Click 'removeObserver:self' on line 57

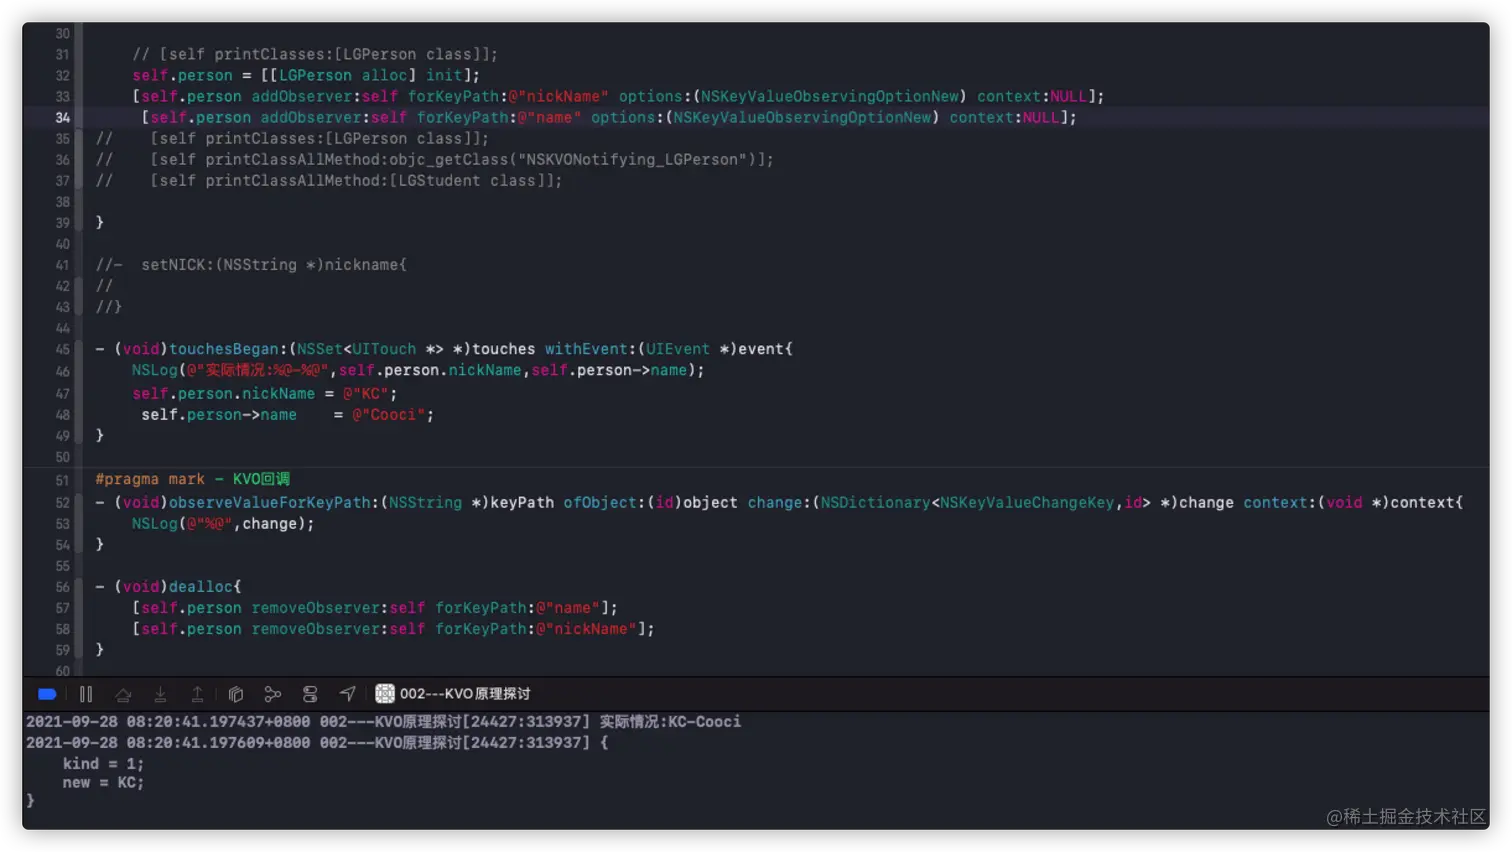[338, 608]
